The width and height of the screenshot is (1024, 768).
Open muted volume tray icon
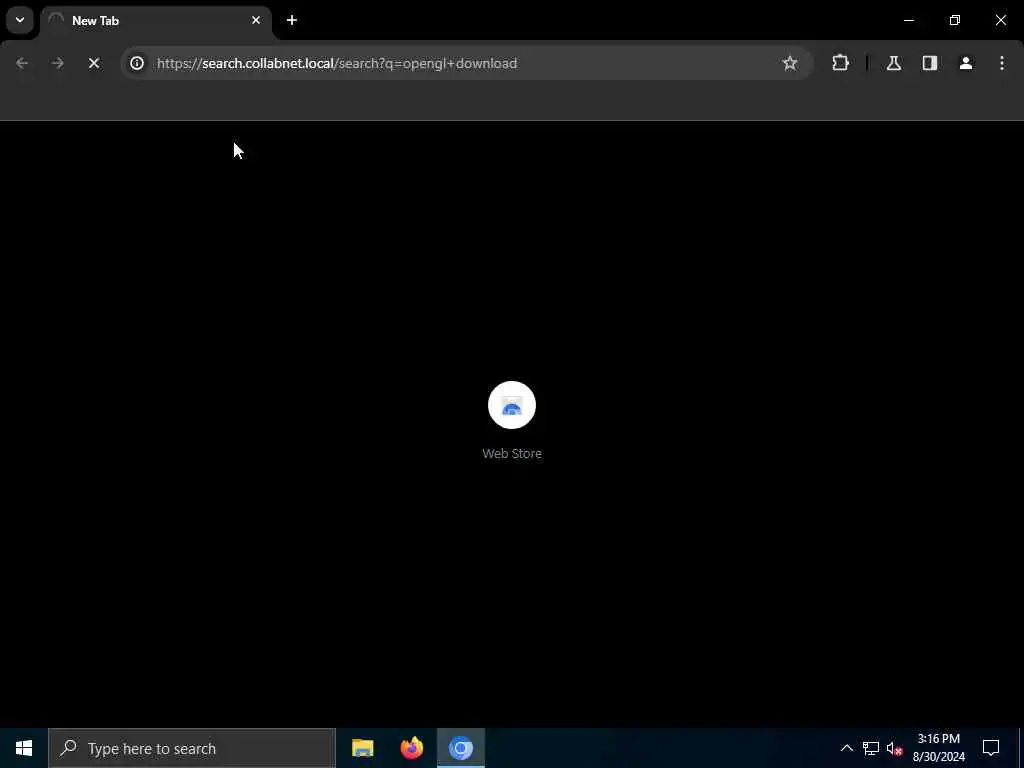[894, 748]
